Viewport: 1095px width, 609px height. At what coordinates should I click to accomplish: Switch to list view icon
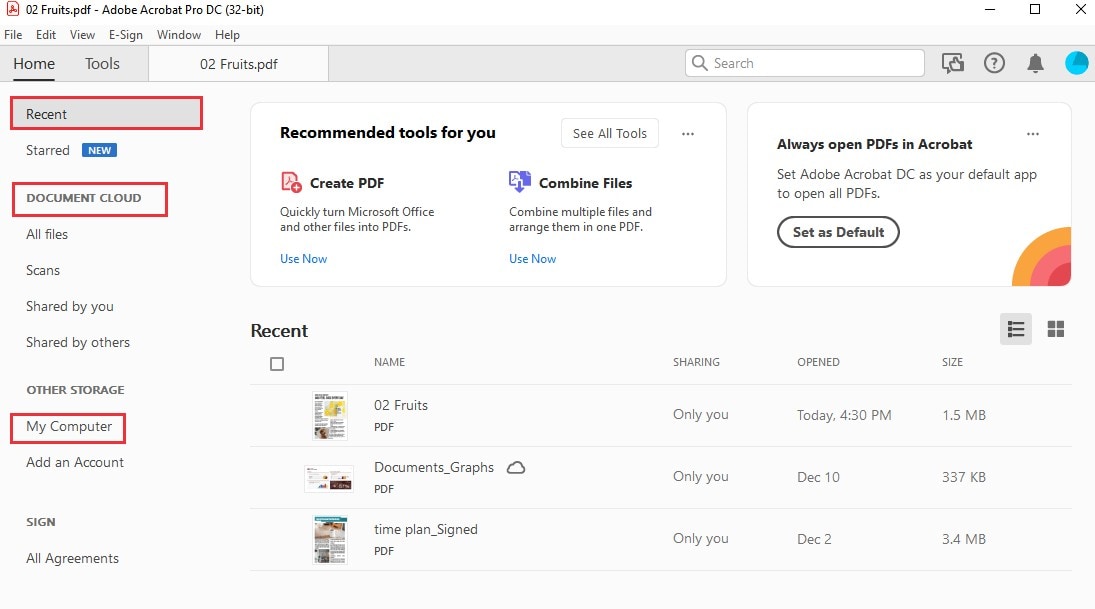(1015, 329)
